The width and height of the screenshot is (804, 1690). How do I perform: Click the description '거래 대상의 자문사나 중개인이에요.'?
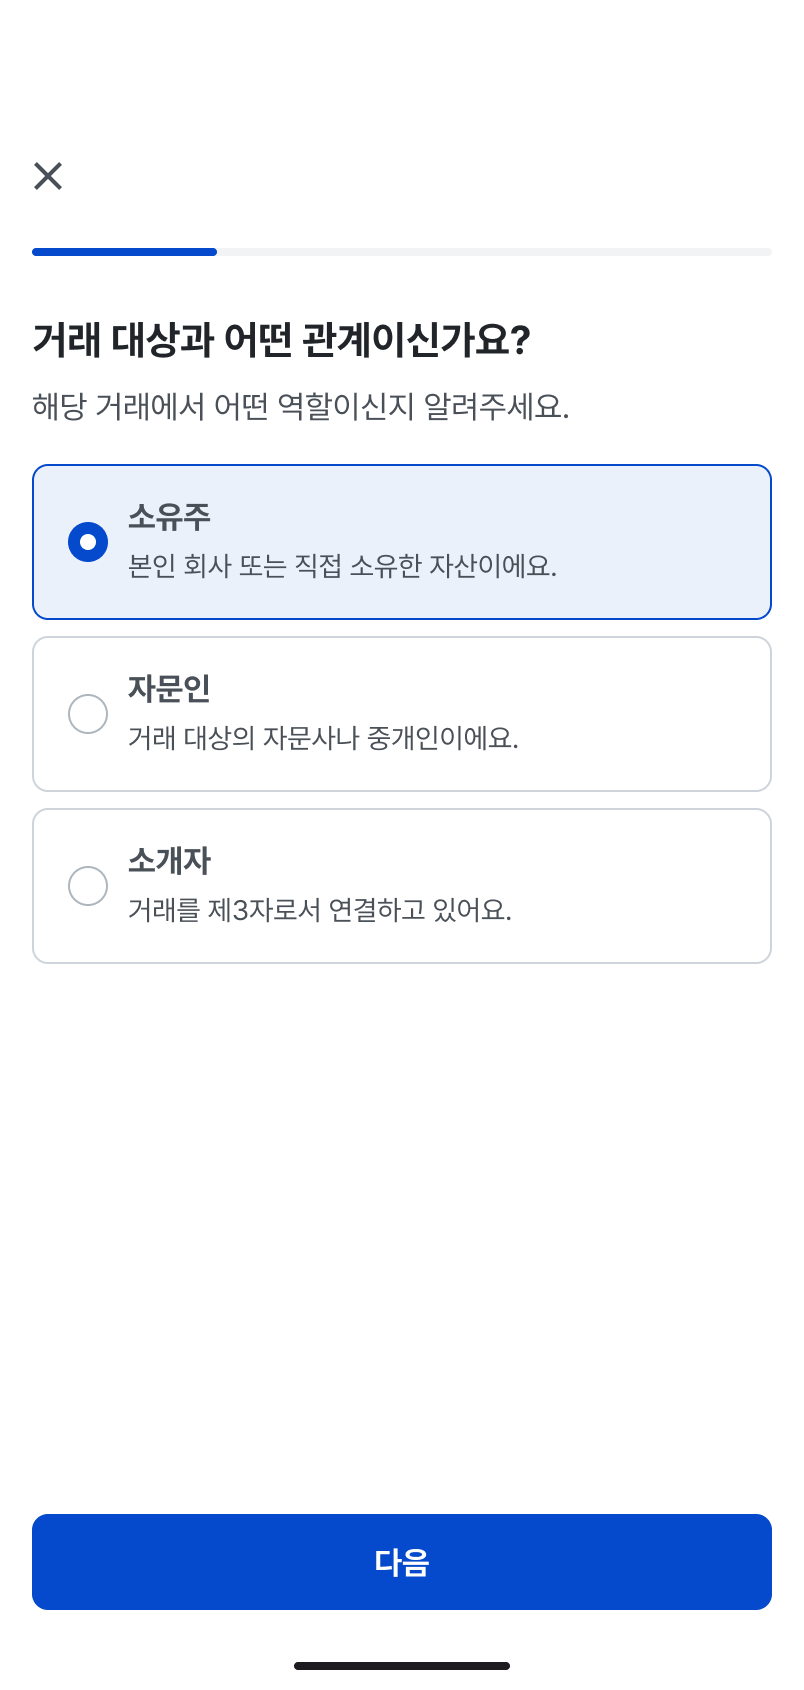coord(323,739)
